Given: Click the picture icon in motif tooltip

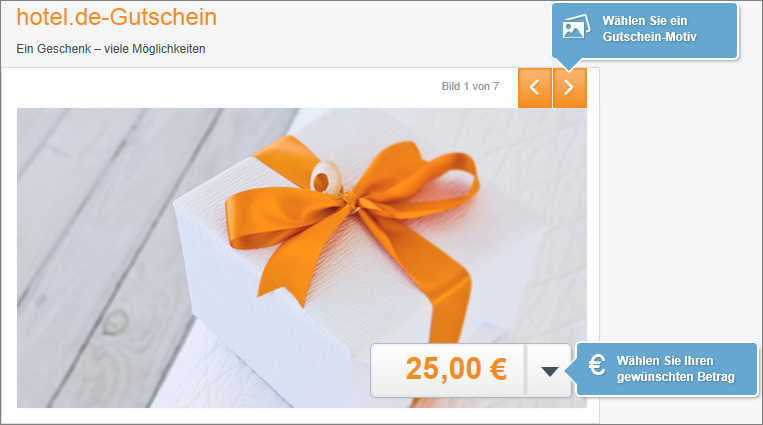Looking at the screenshot, I should click(576, 26).
